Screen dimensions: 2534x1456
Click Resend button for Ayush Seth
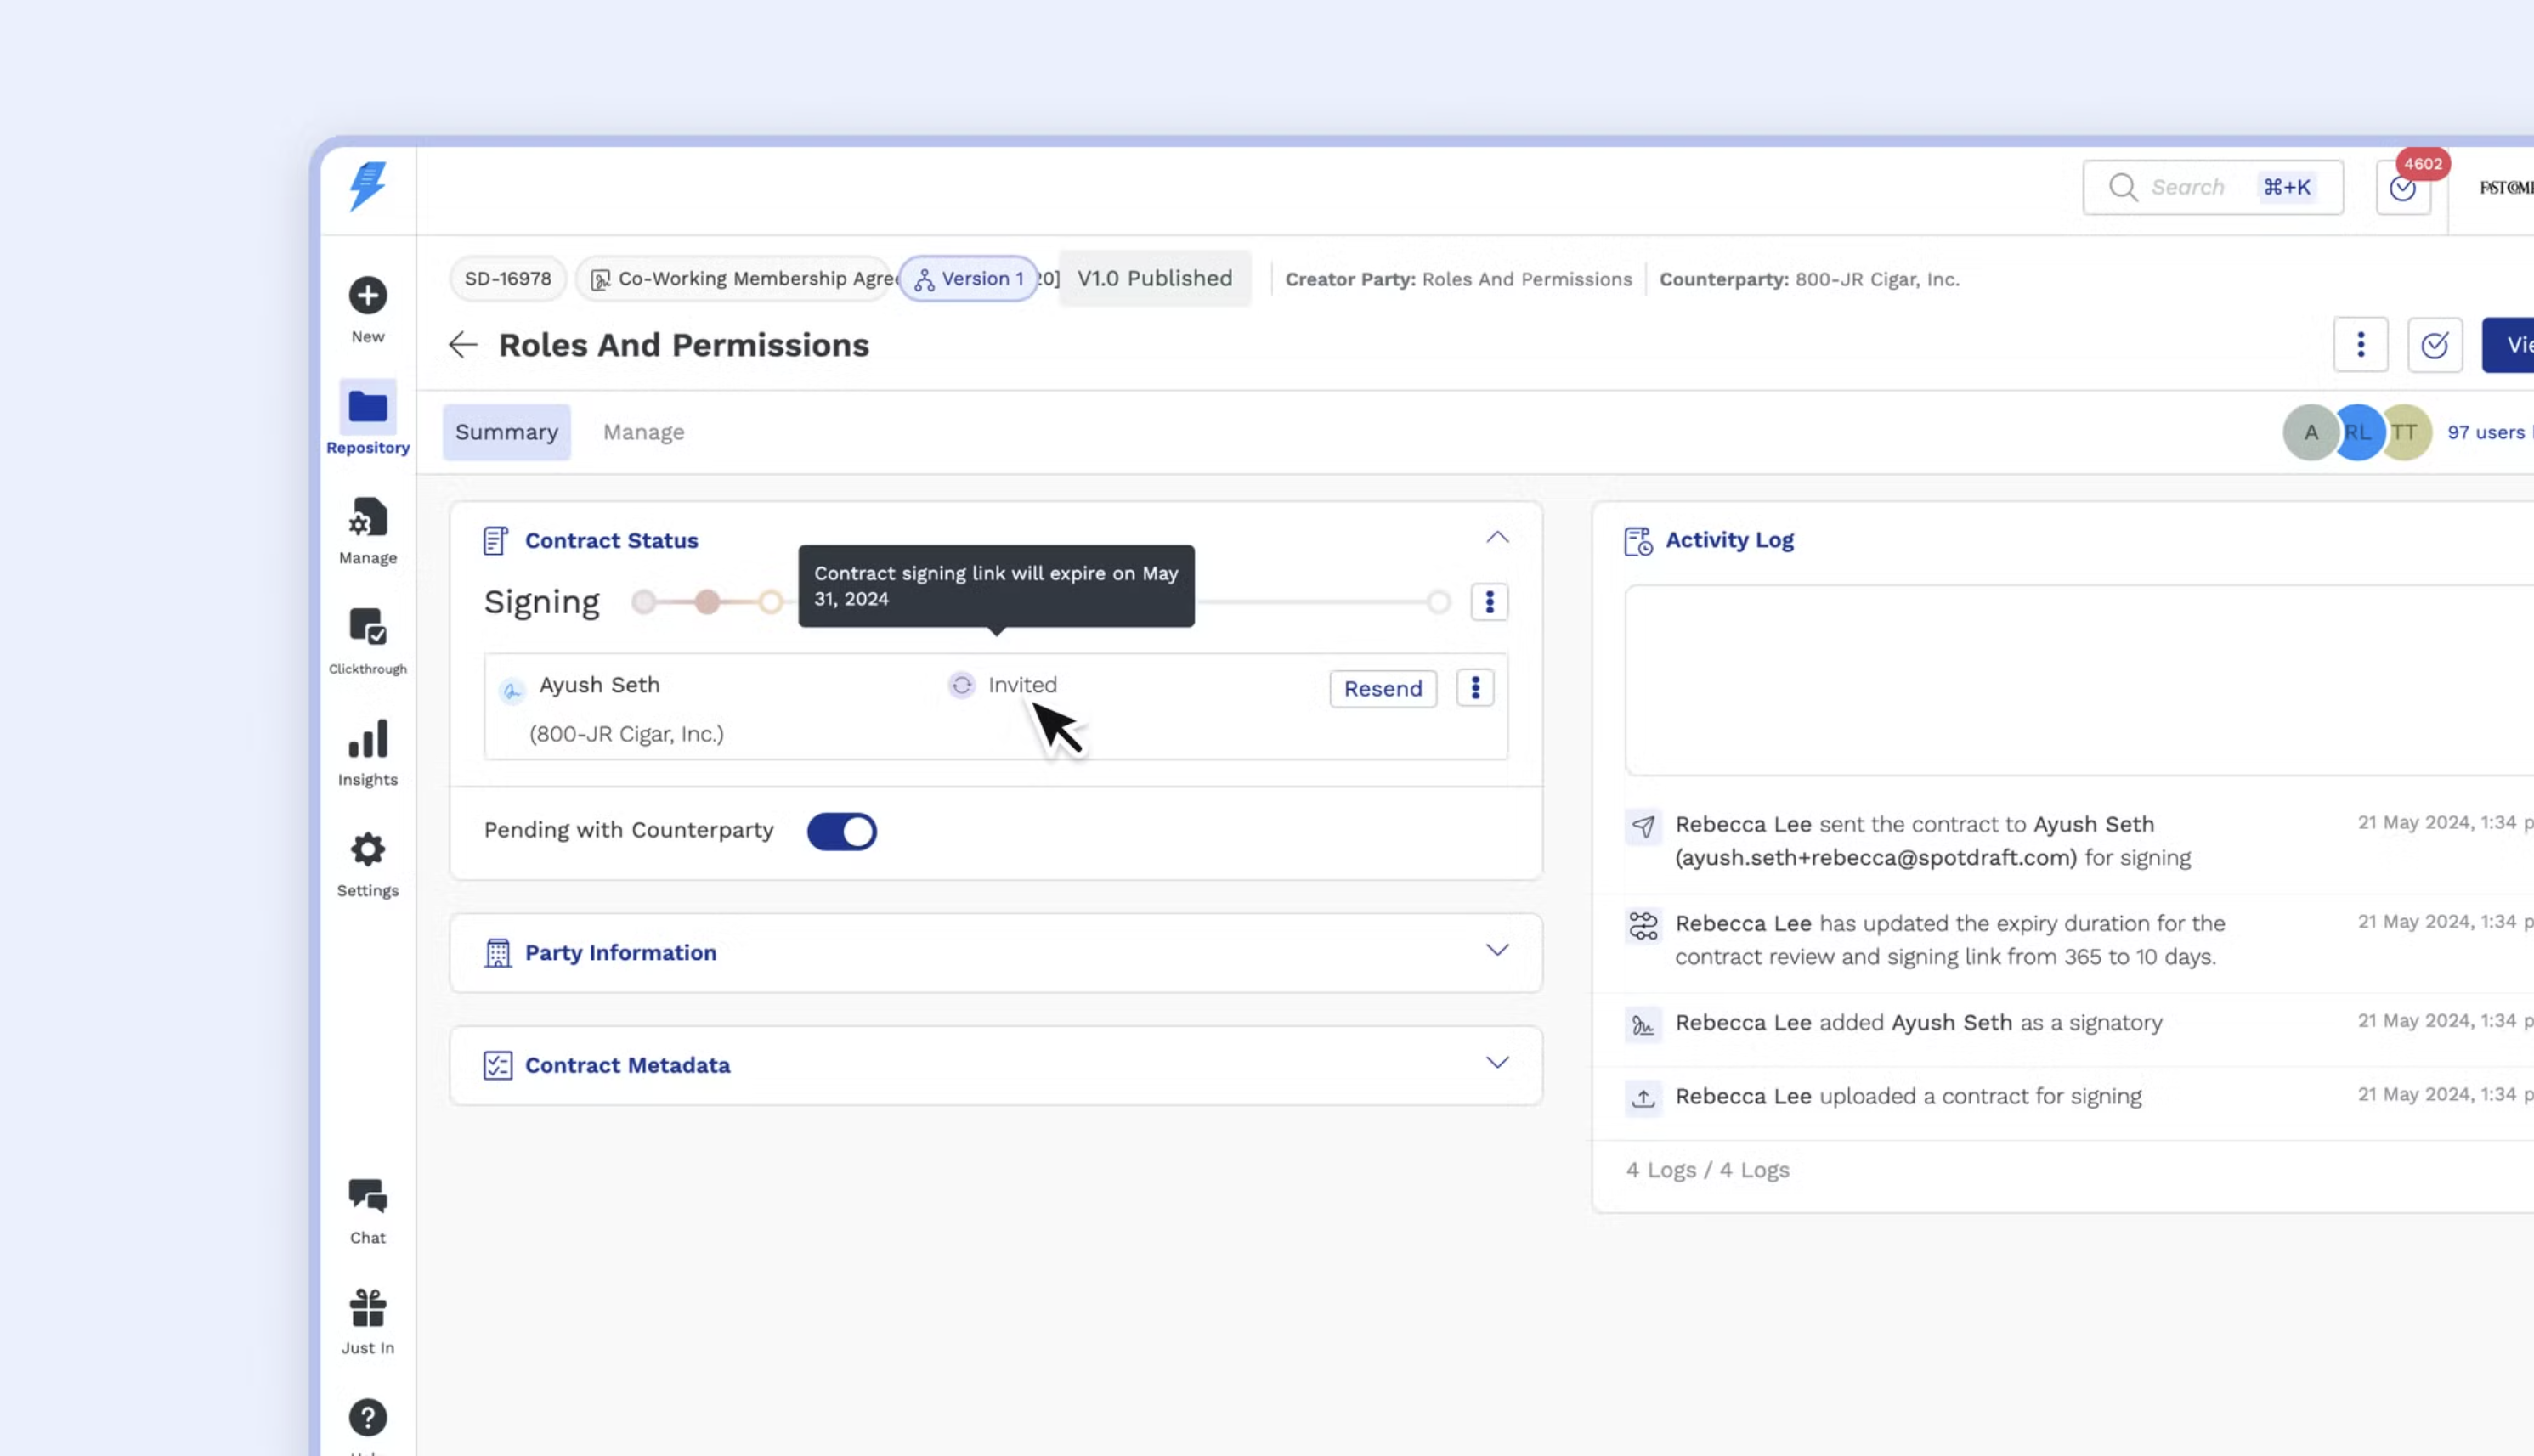[1382, 689]
